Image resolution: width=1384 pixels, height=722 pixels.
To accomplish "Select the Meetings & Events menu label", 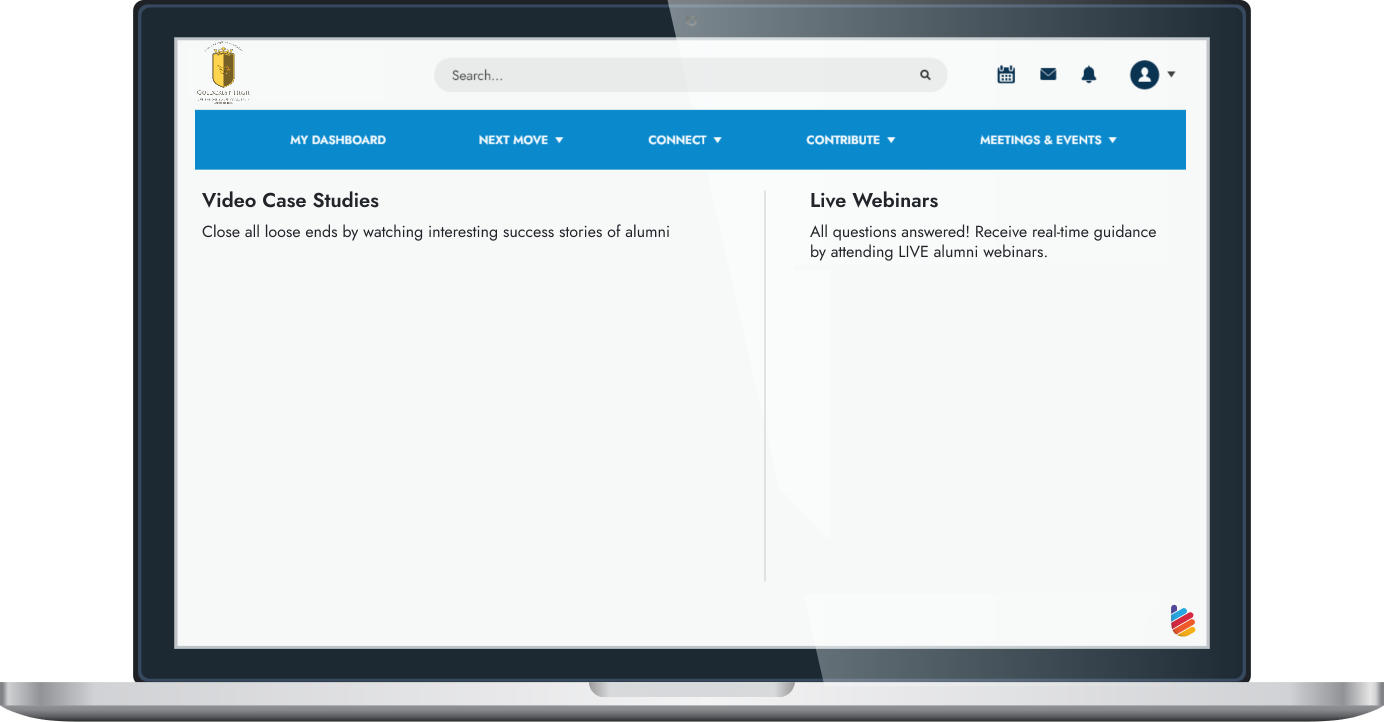I will click(x=1040, y=140).
